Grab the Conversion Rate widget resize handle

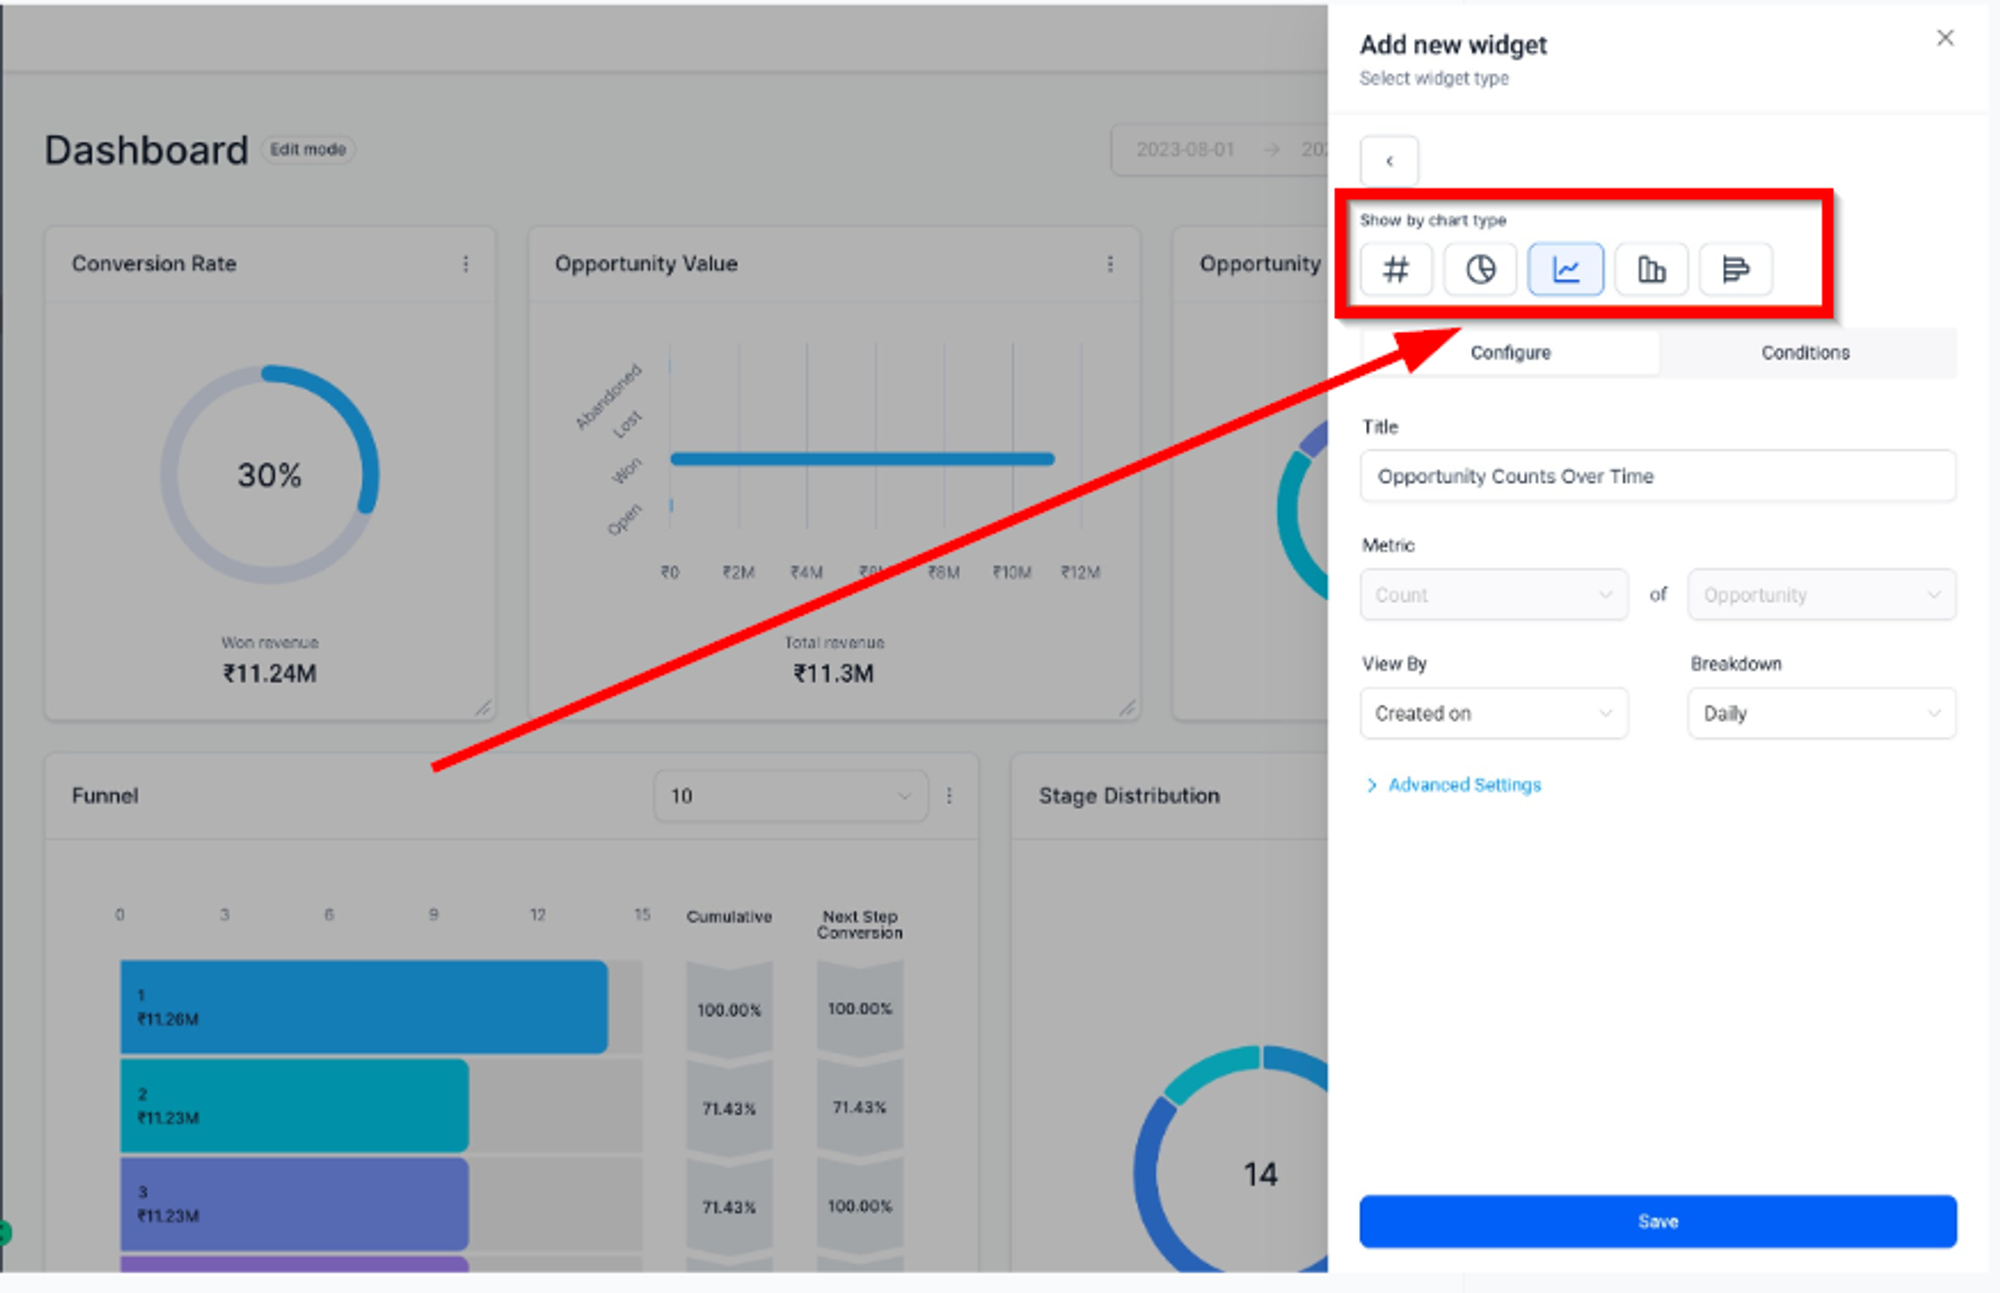coord(483,707)
